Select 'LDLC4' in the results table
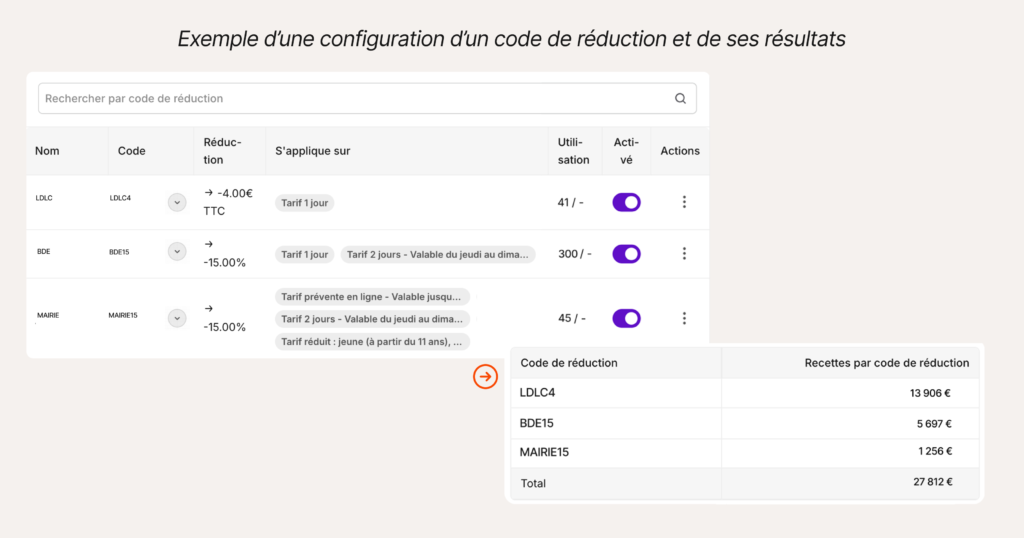 (x=537, y=392)
